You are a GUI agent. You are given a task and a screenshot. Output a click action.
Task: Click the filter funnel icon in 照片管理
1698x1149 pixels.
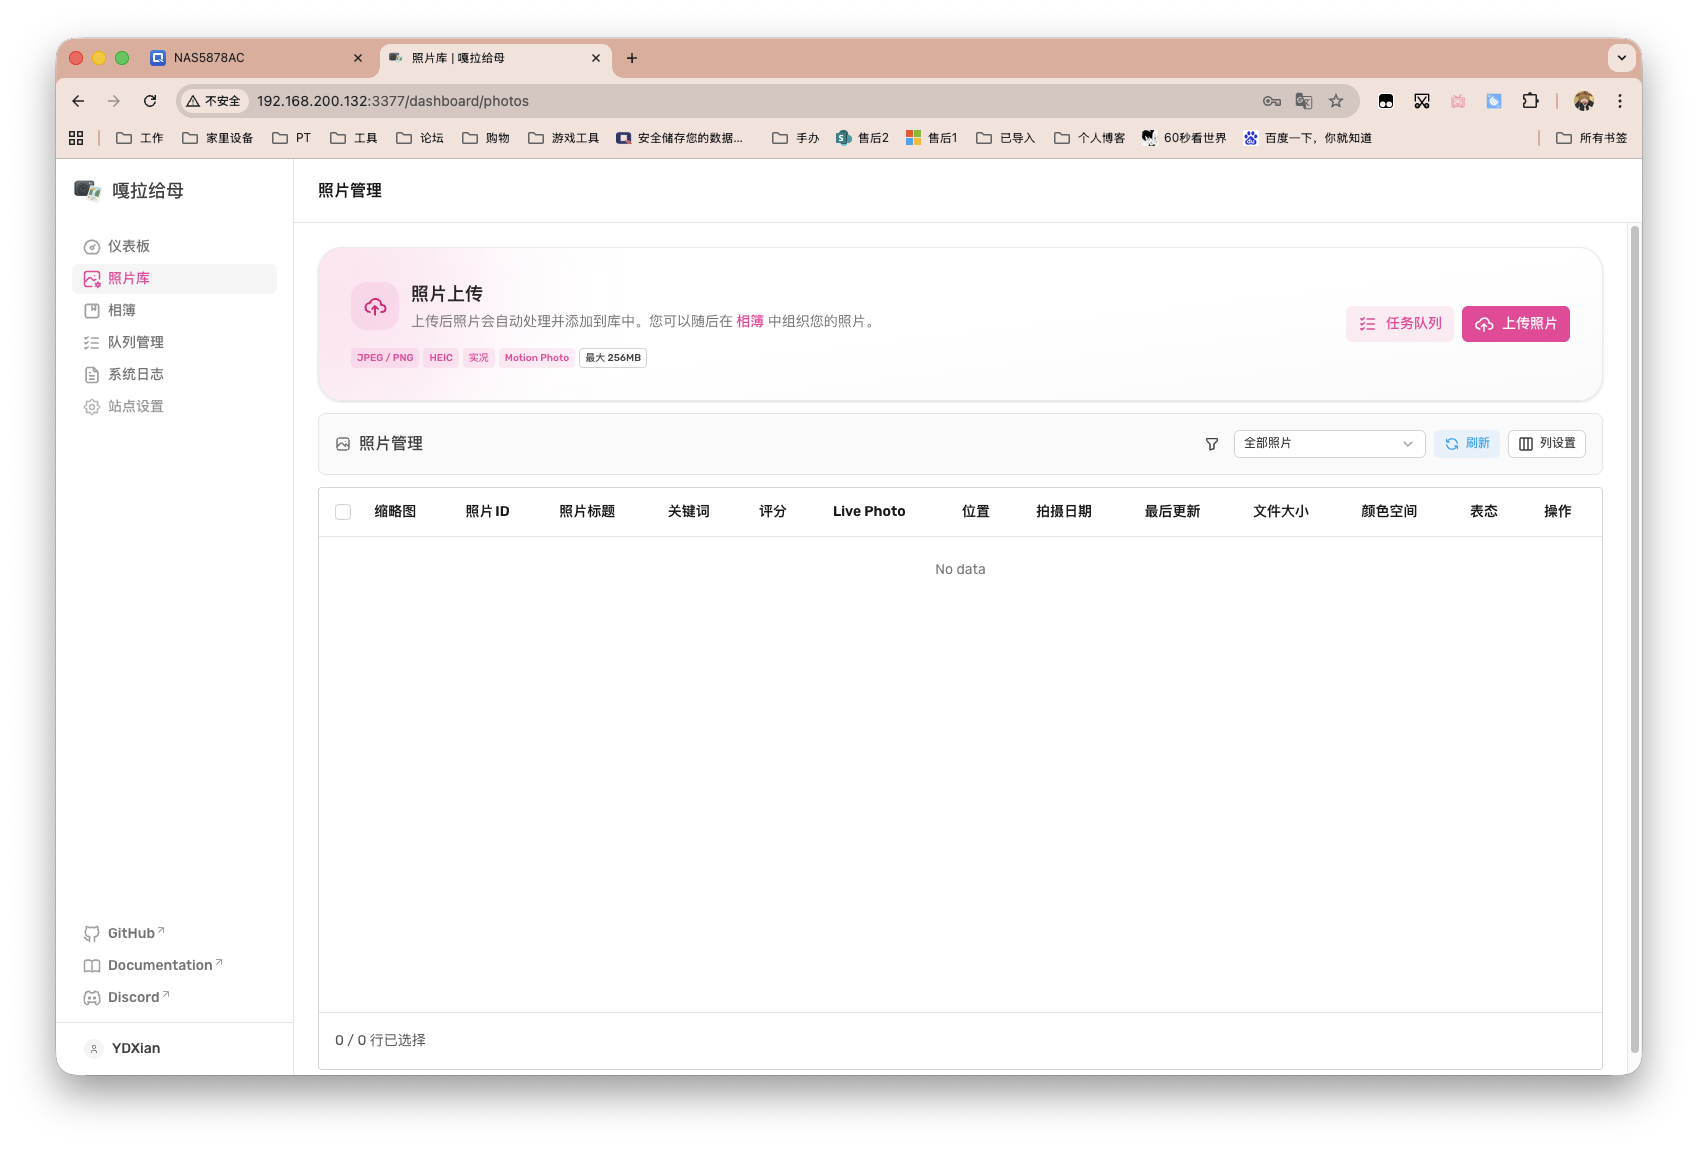1211,444
